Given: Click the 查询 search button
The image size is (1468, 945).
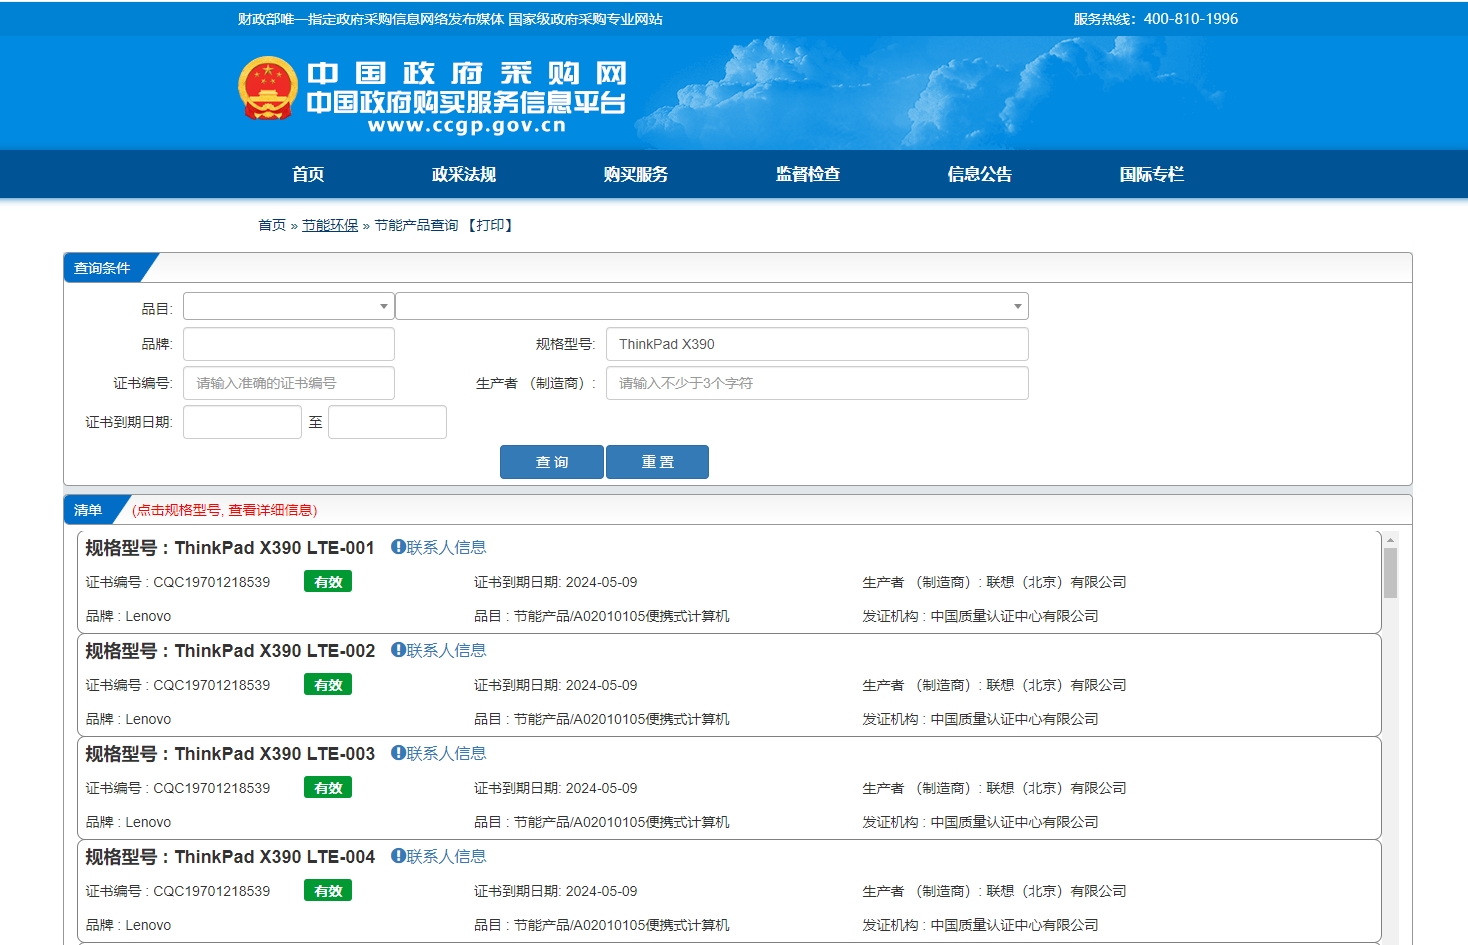Looking at the screenshot, I should (x=552, y=462).
